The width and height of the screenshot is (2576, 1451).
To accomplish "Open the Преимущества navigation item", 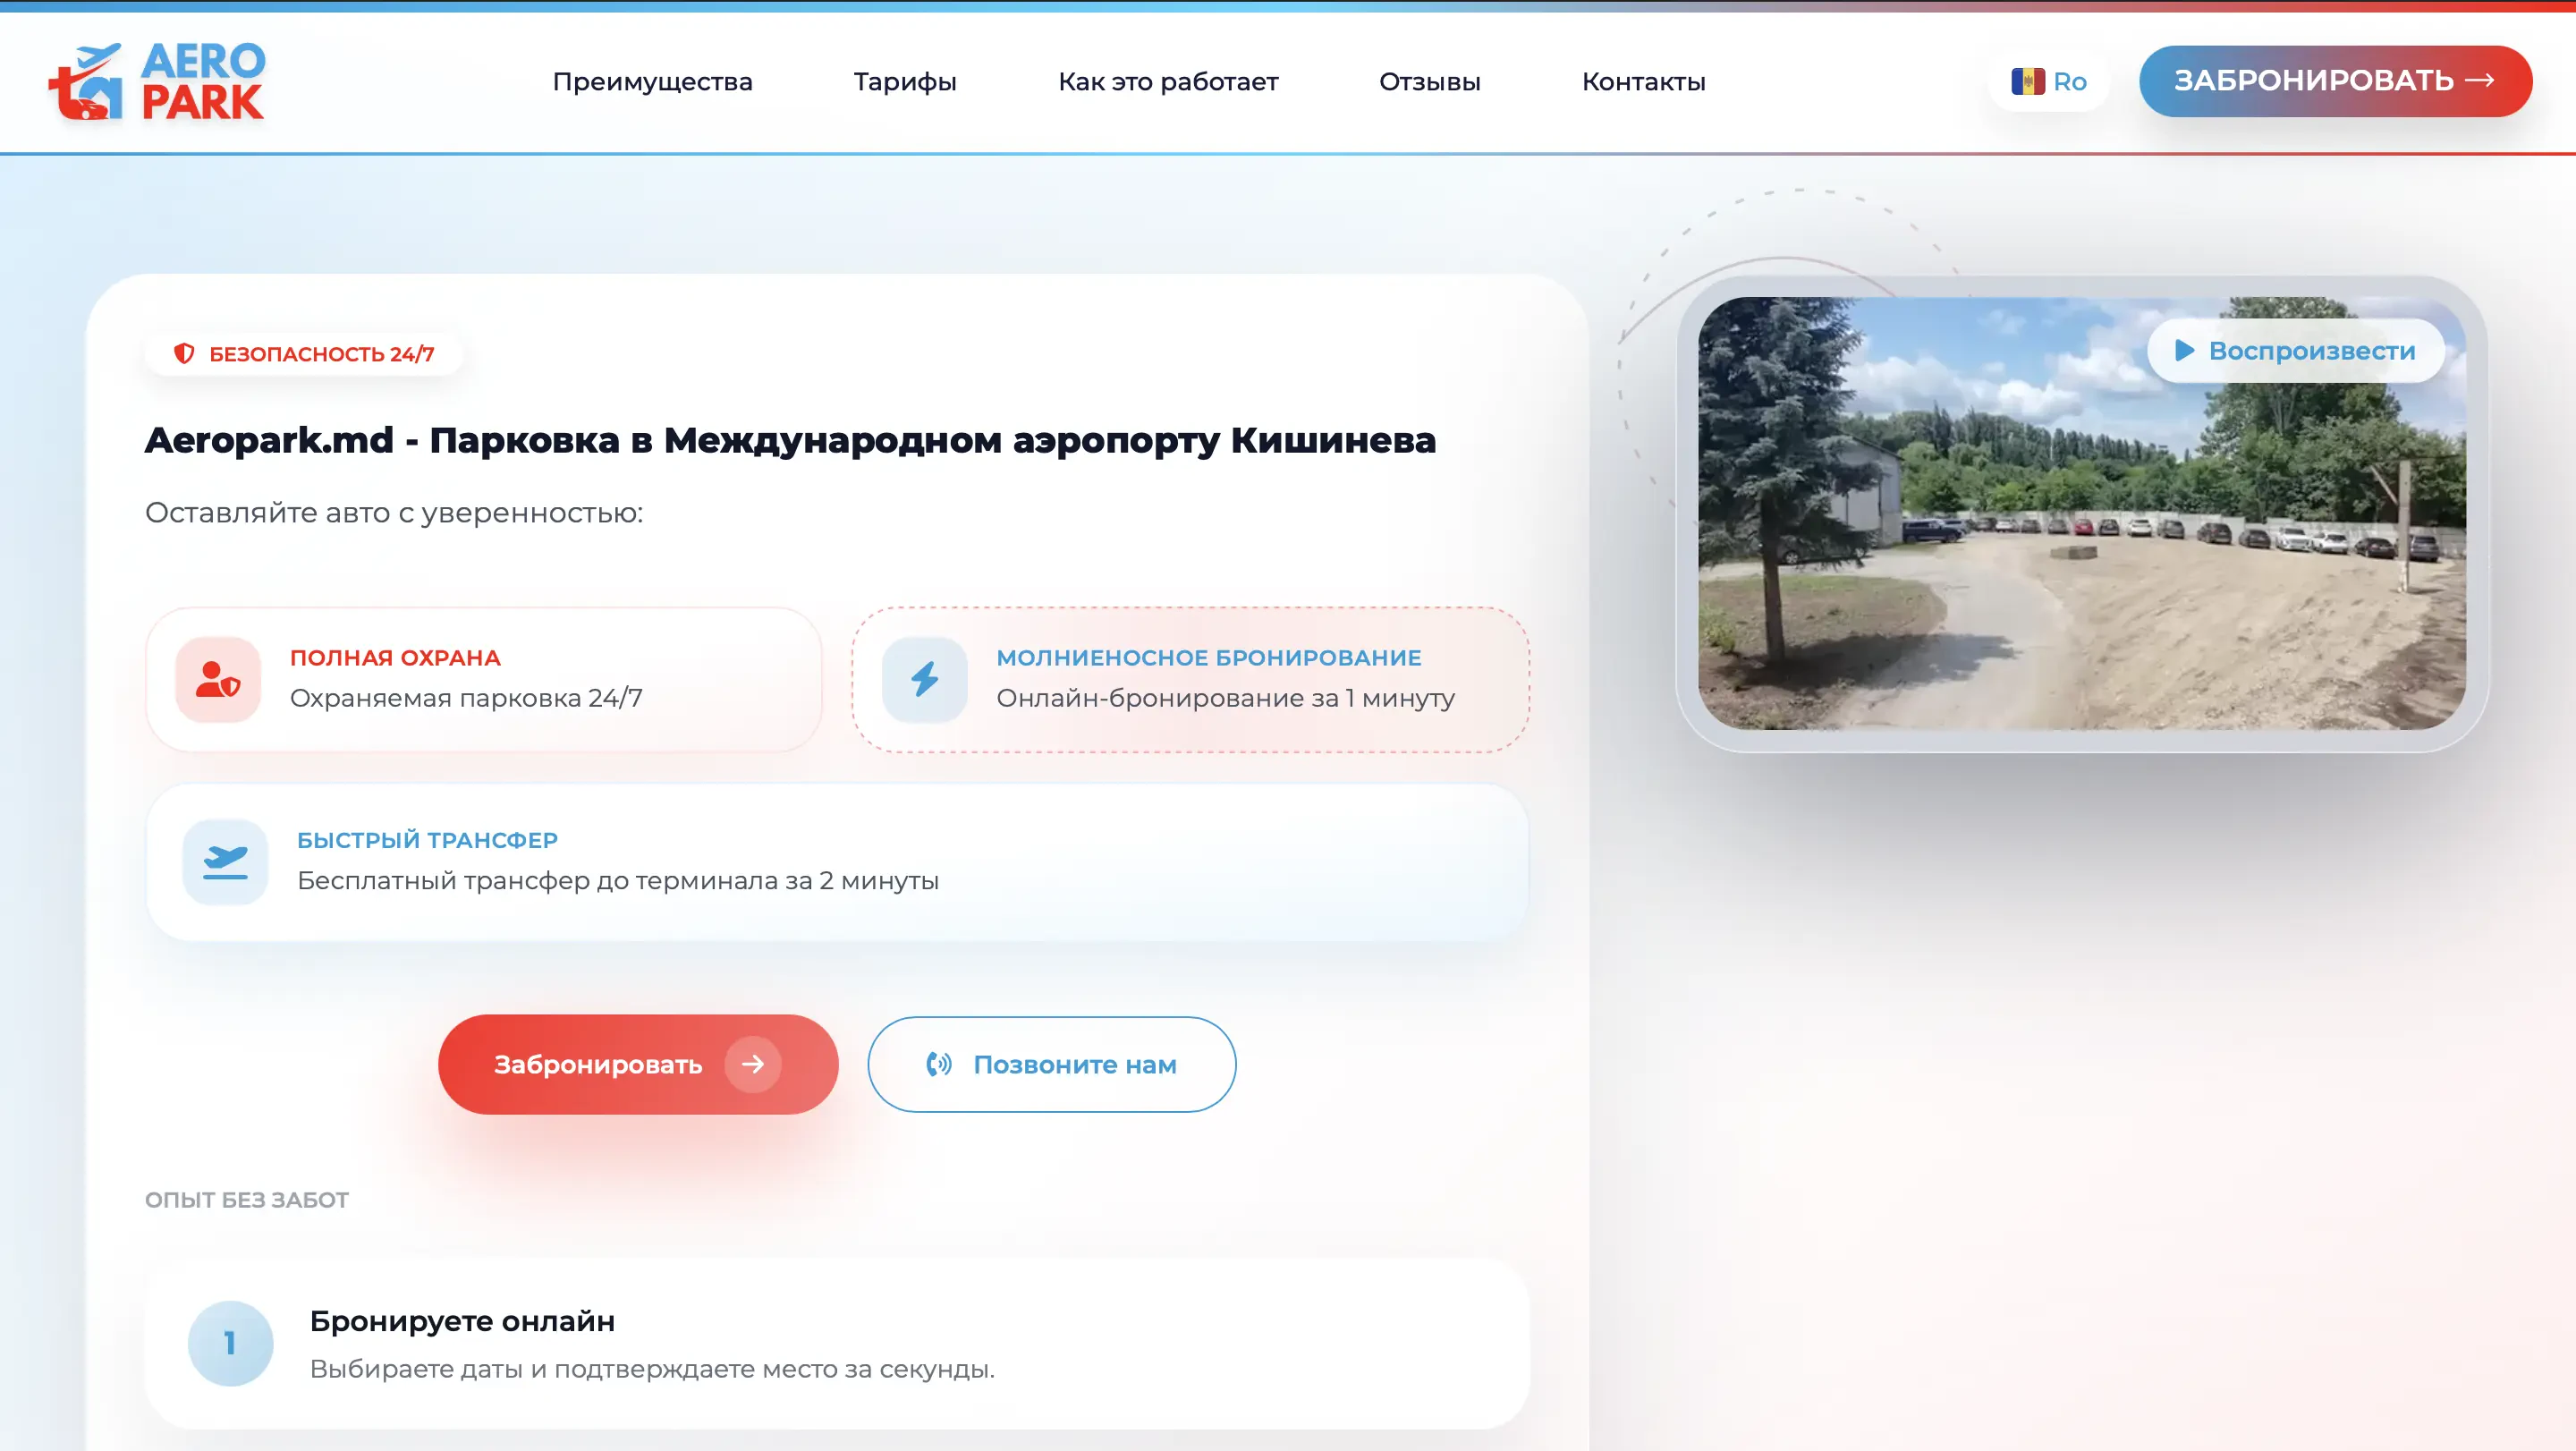I will 652,82.
